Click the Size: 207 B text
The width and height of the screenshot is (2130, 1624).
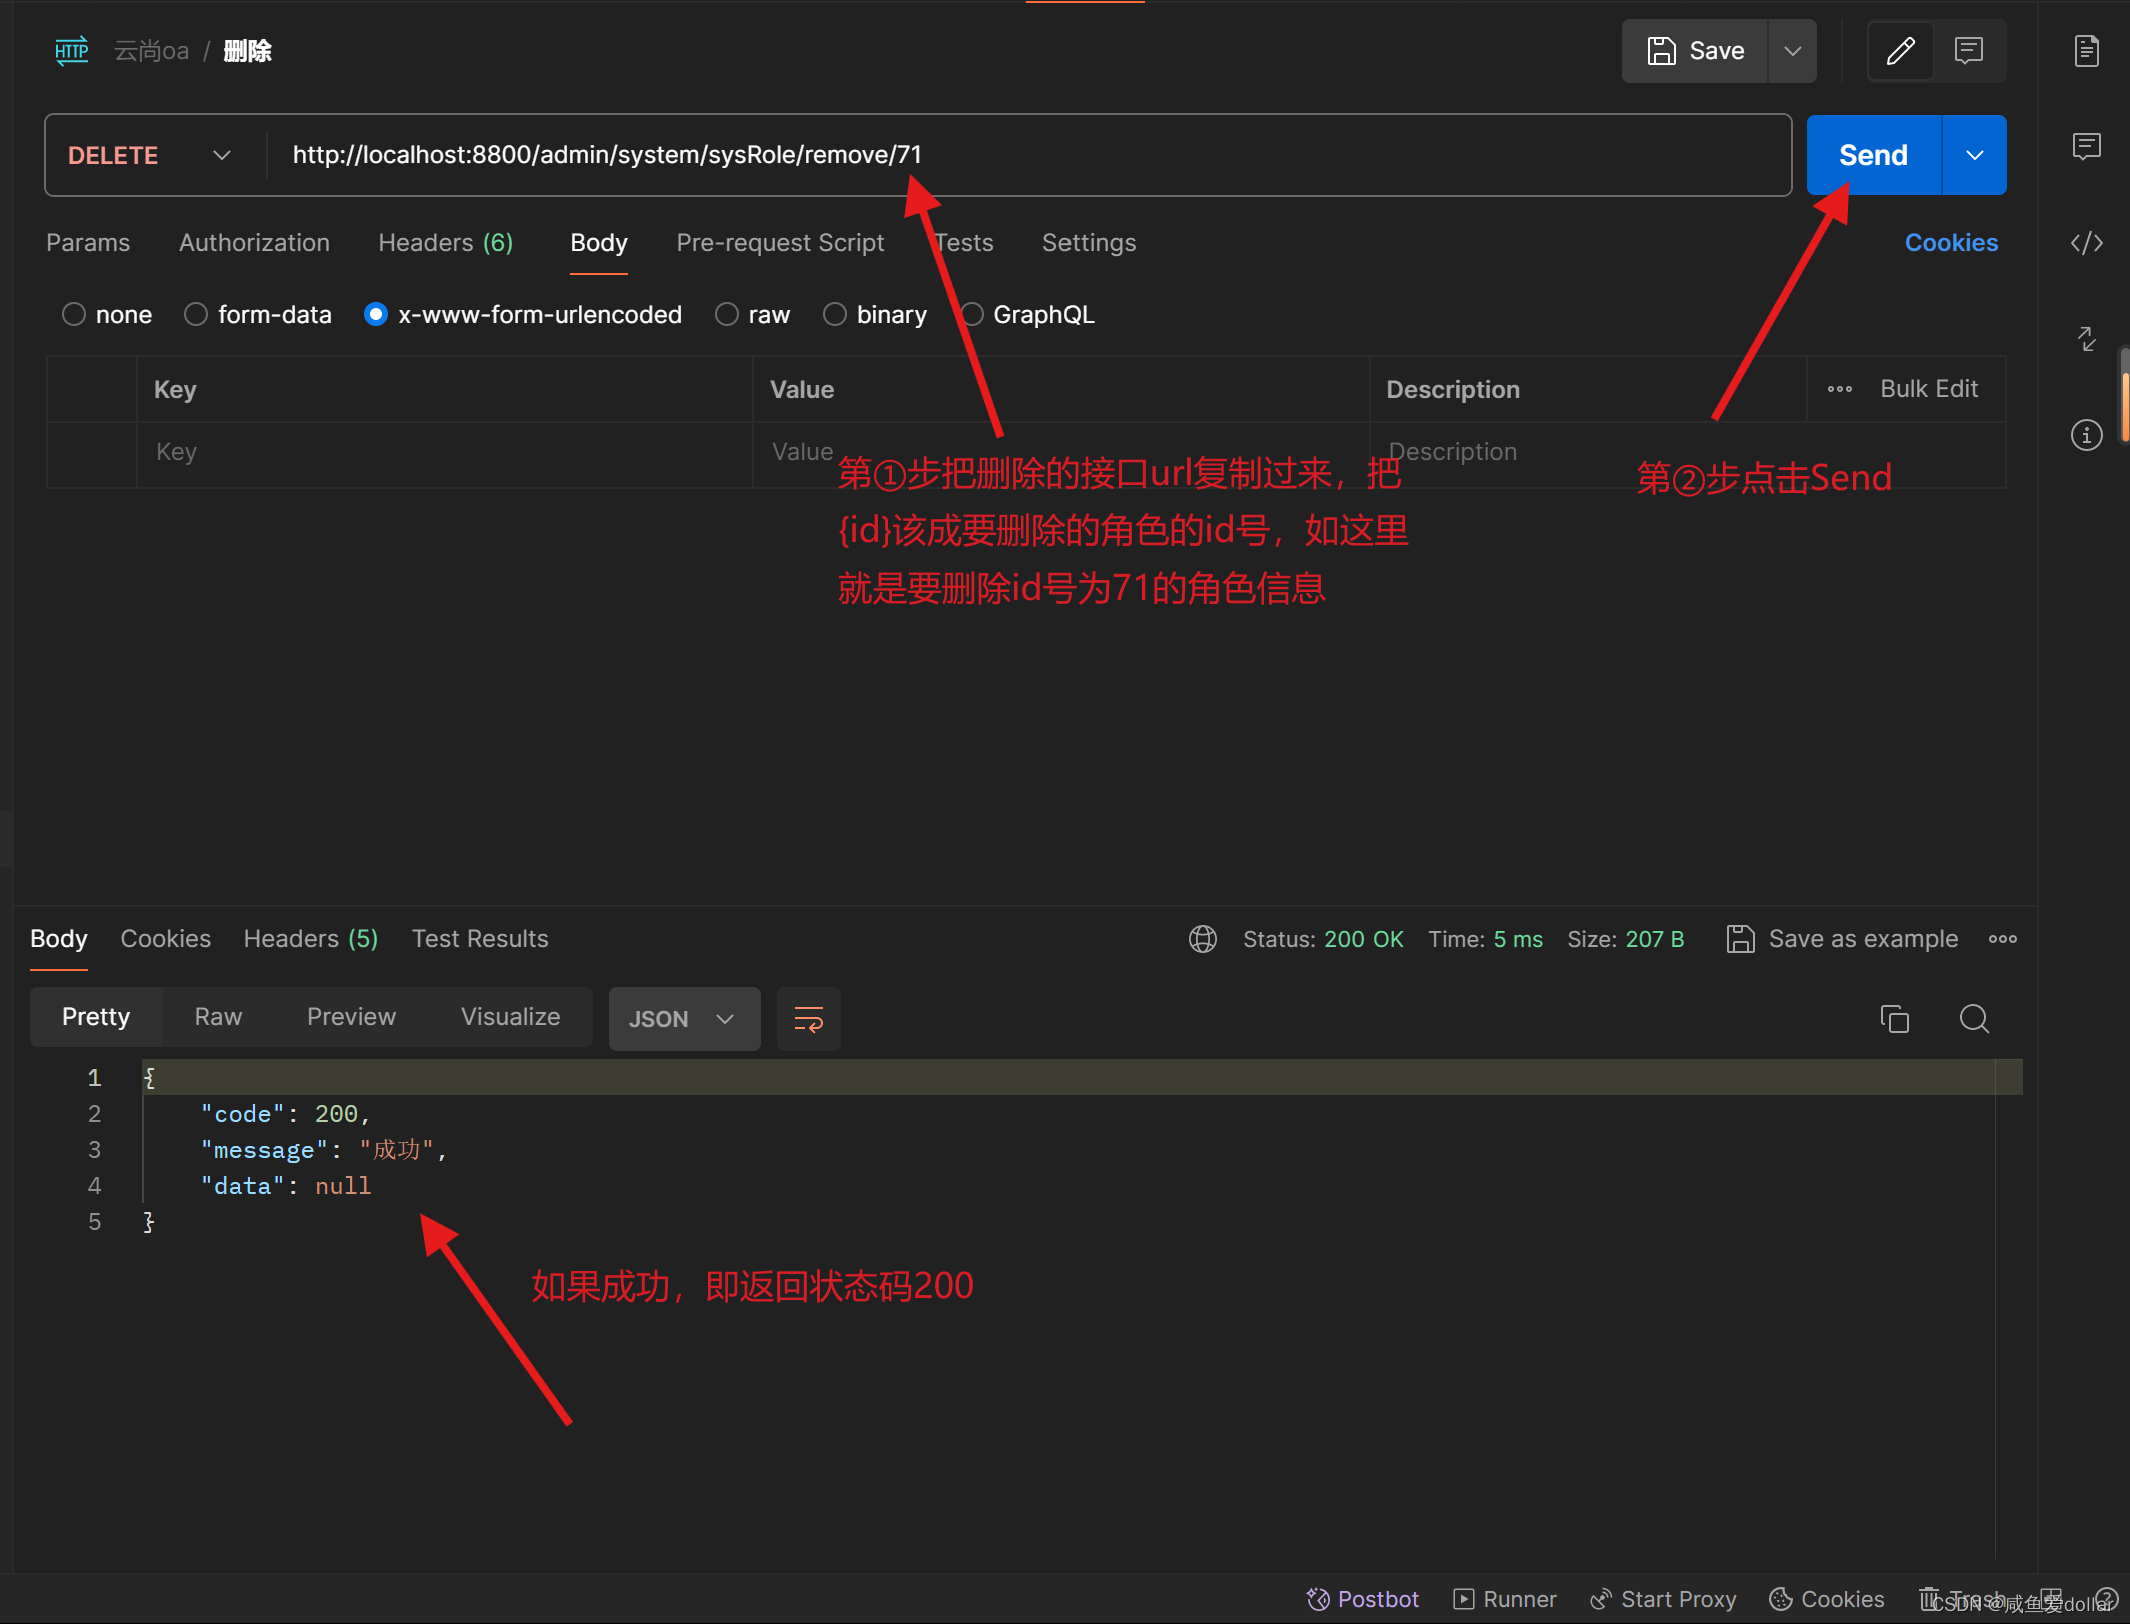coord(1626,939)
